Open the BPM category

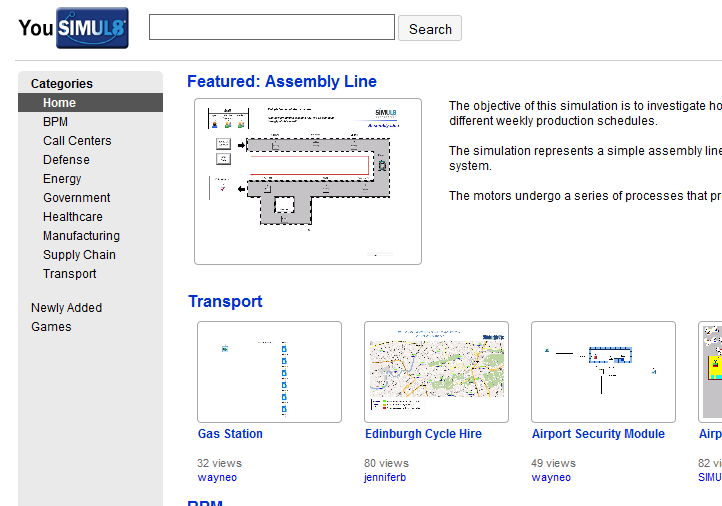tap(55, 122)
